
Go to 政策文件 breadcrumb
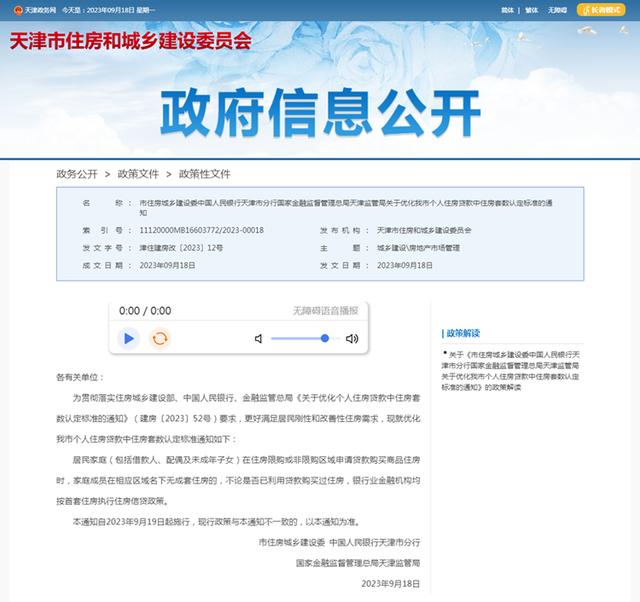click(x=138, y=173)
